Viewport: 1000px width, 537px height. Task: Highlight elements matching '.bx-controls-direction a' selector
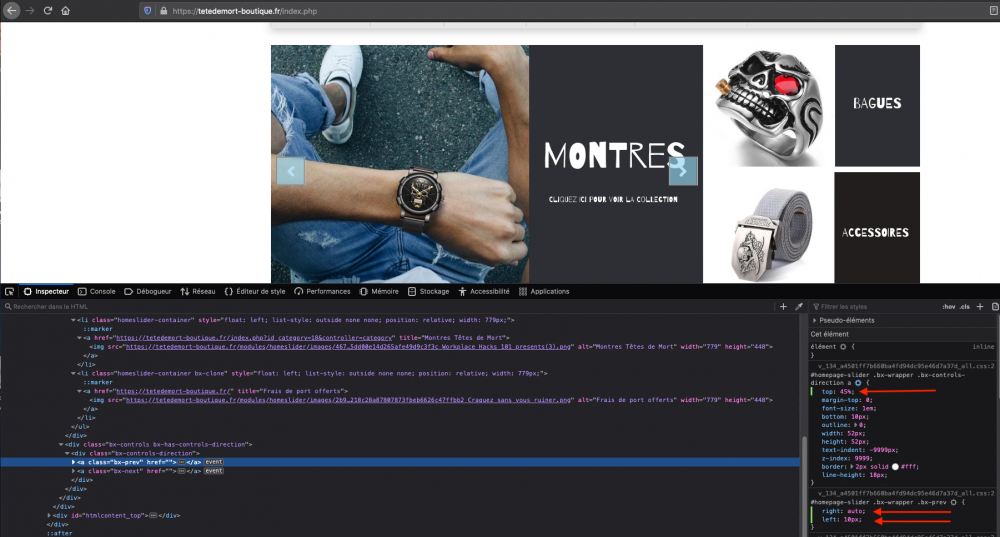tap(858, 383)
